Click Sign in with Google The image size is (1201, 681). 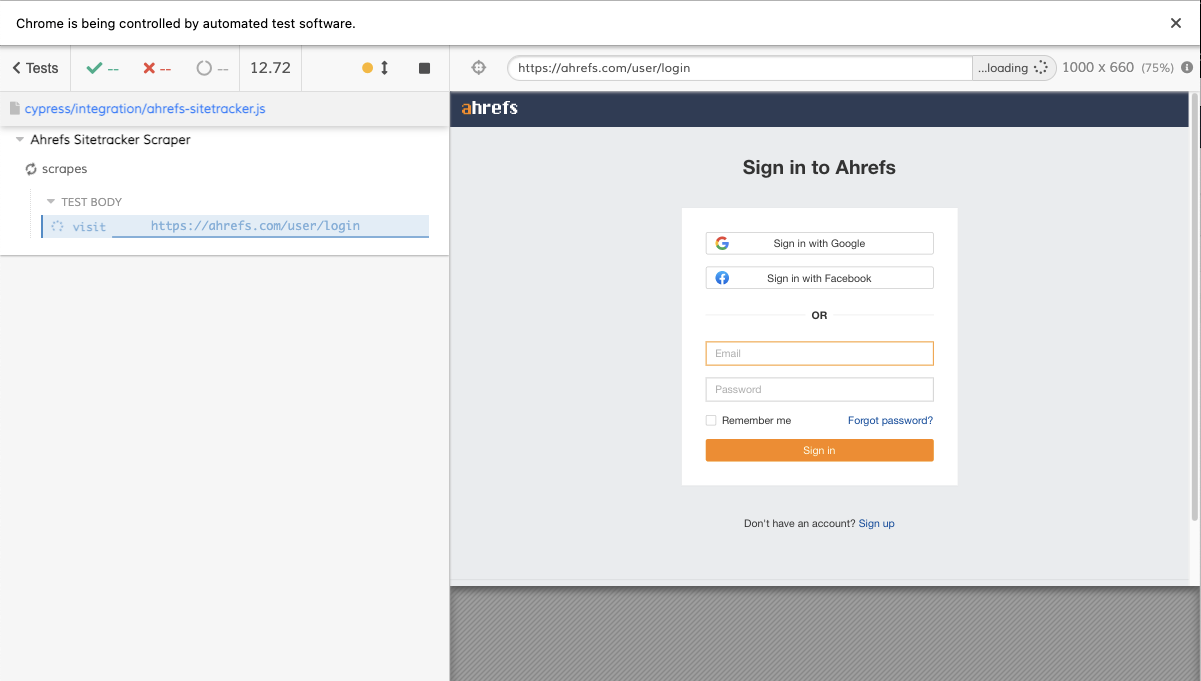tap(819, 243)
